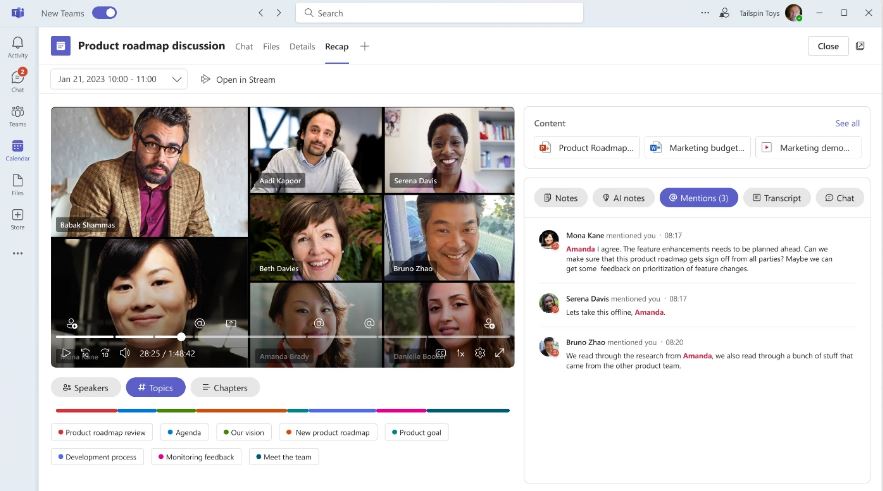Screen dimensions: 883x491
Task: Add a tab with the plus icon
Action: [364, 46]
